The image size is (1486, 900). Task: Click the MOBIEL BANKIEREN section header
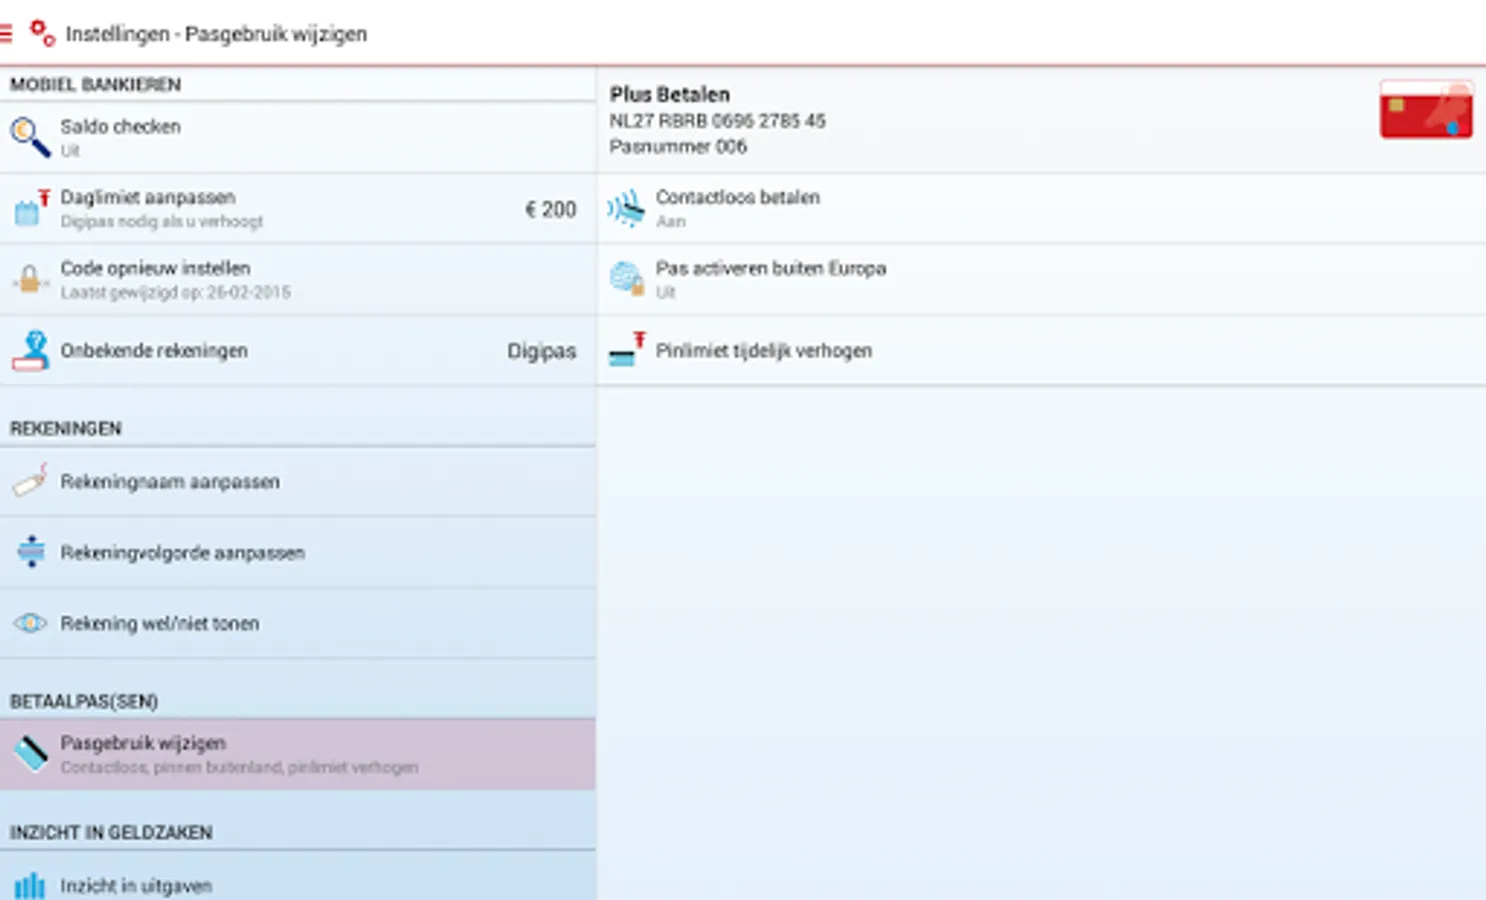[x=95, y=85]
